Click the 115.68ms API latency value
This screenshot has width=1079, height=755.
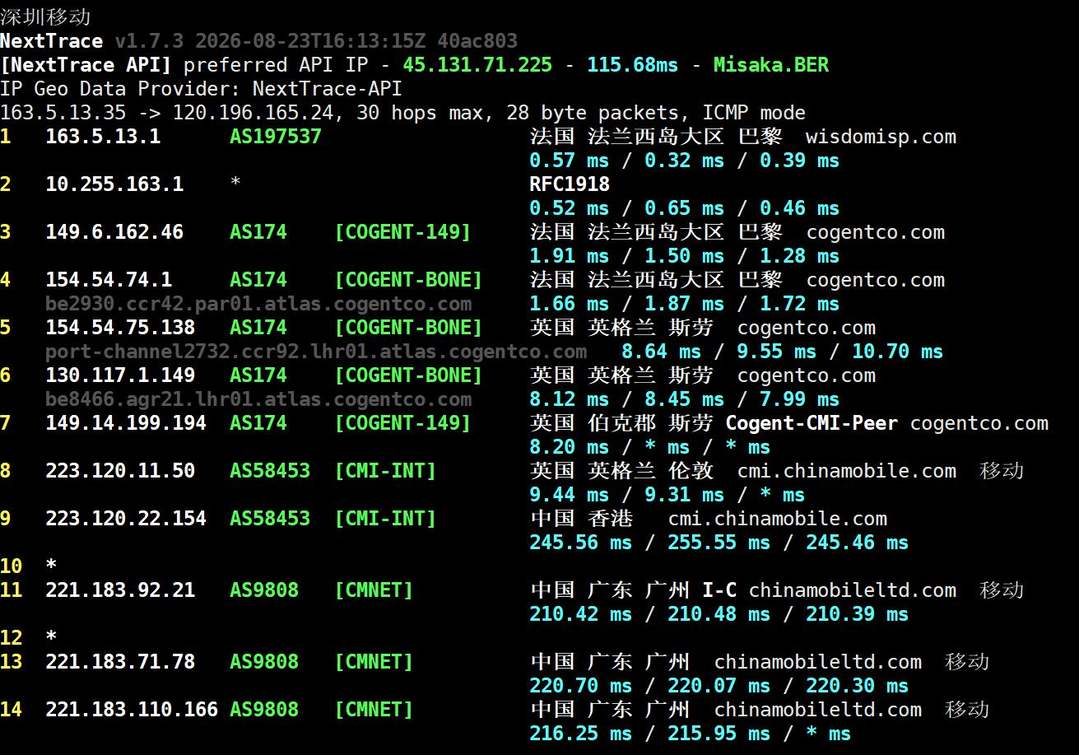click(632, 65)
